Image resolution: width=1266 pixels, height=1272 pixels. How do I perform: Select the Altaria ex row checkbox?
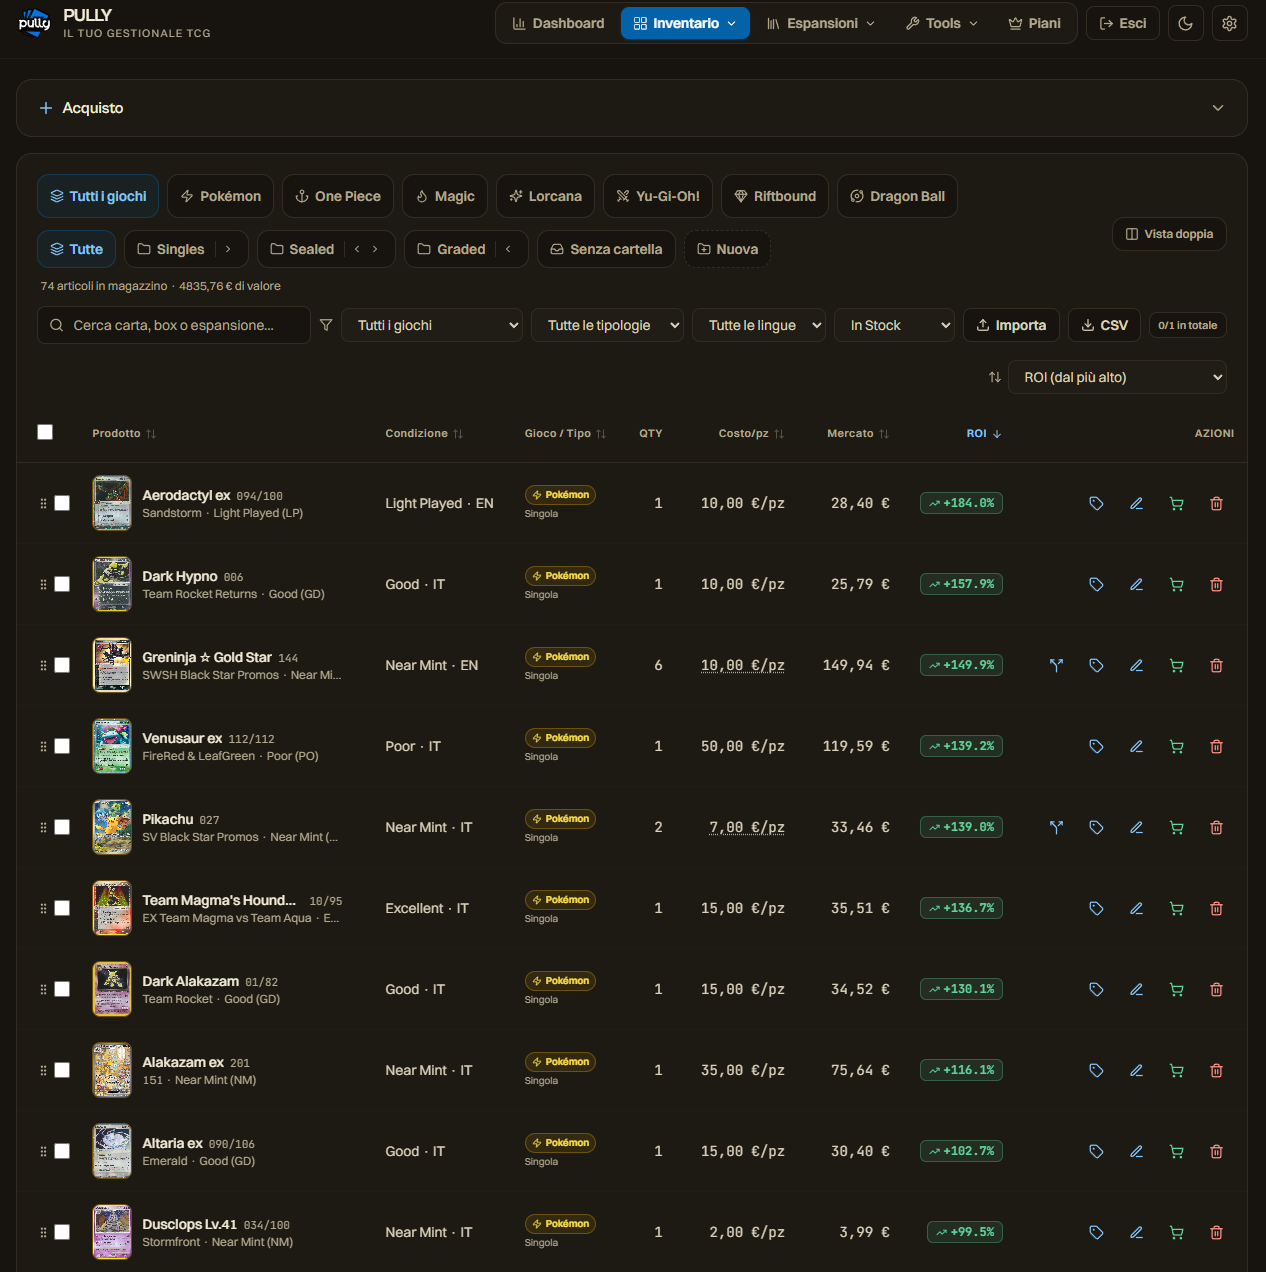(x=62, y=1151)
